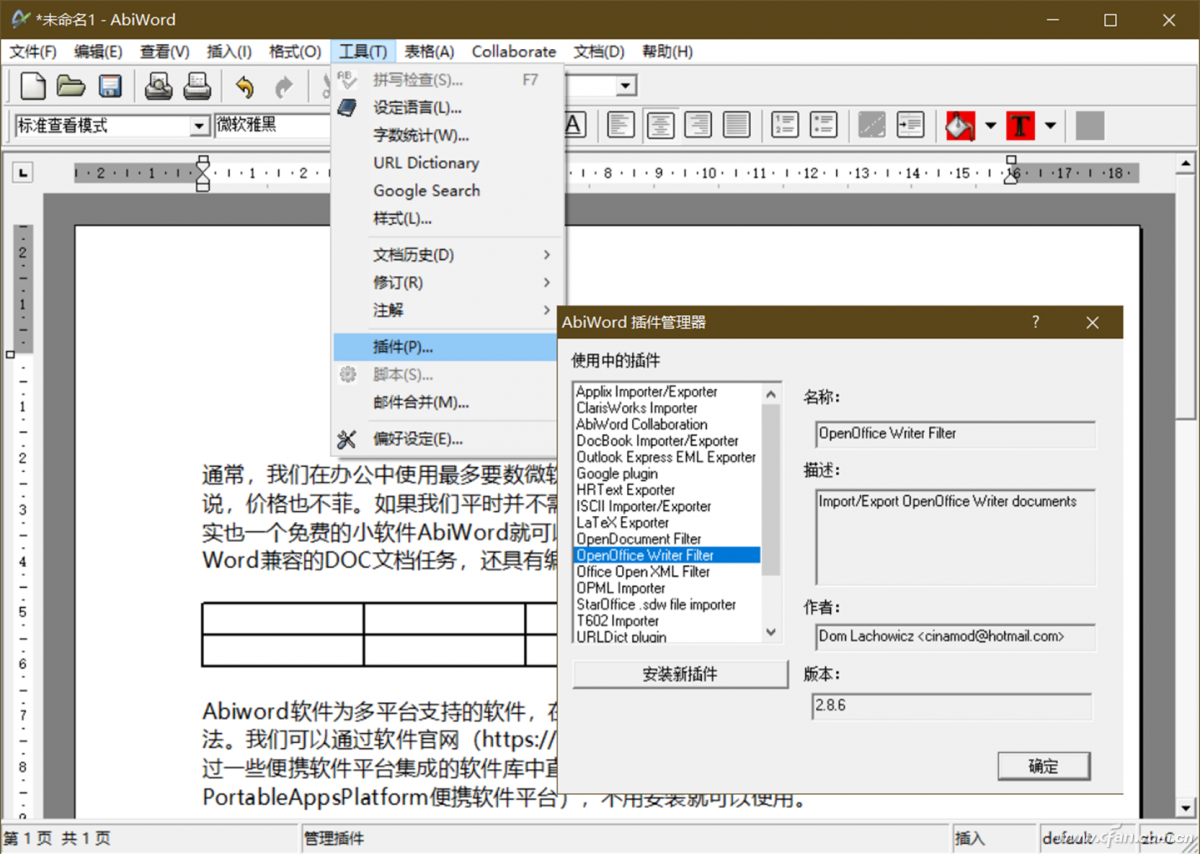Select 拼写检查 from the Tools menu
The height and width of the screenshot is (854, 1200).
[x=420, y=79]
